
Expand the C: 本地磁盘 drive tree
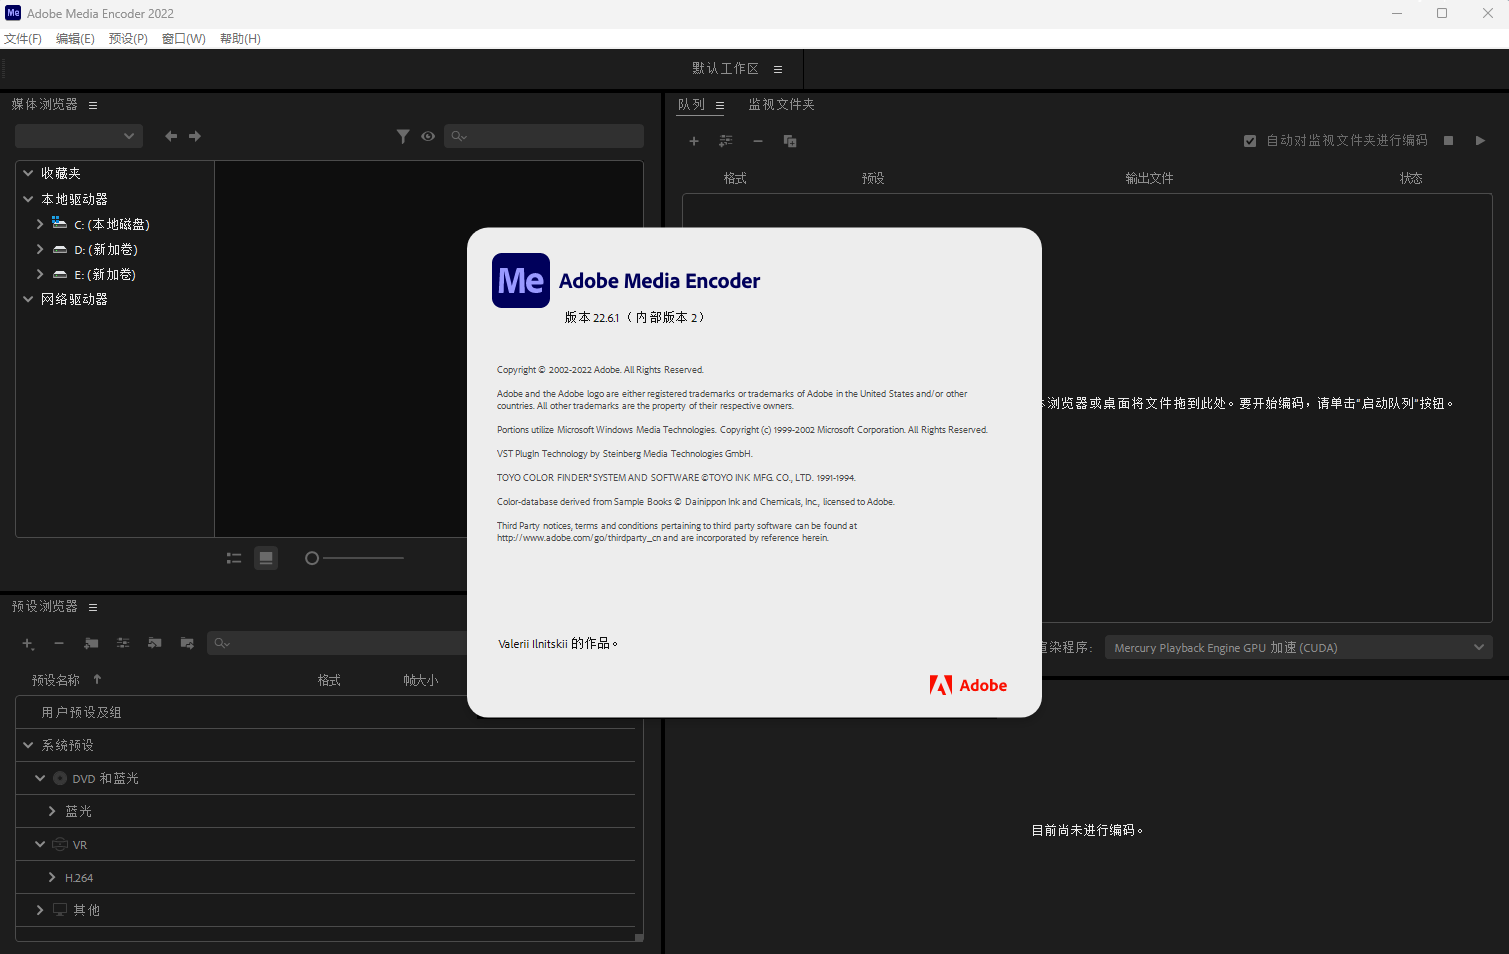(x=40, y=224)
